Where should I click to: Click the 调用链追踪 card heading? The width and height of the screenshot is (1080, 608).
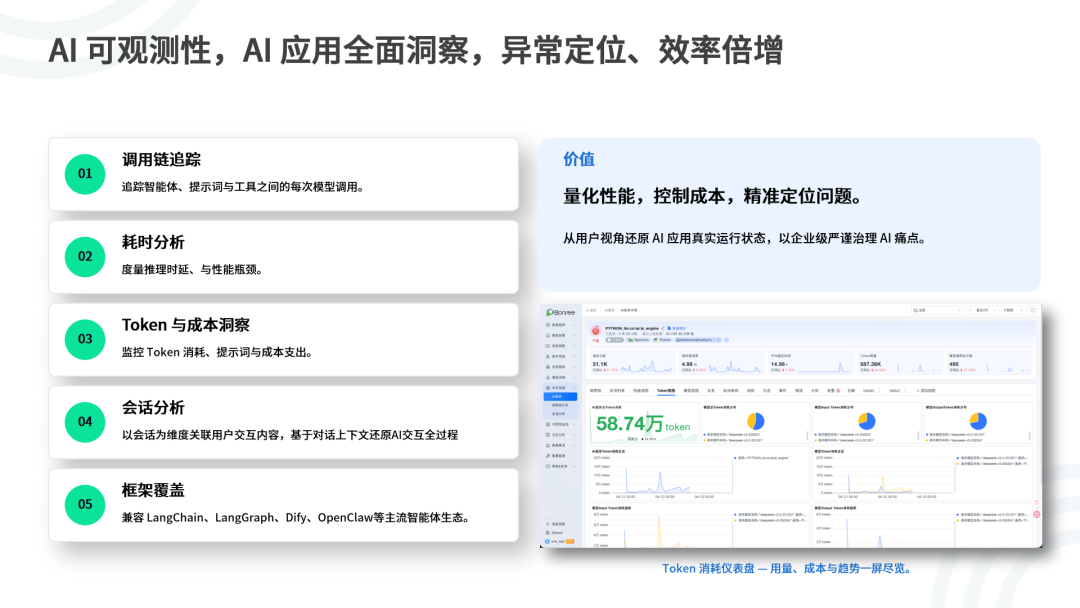[161, 160]
